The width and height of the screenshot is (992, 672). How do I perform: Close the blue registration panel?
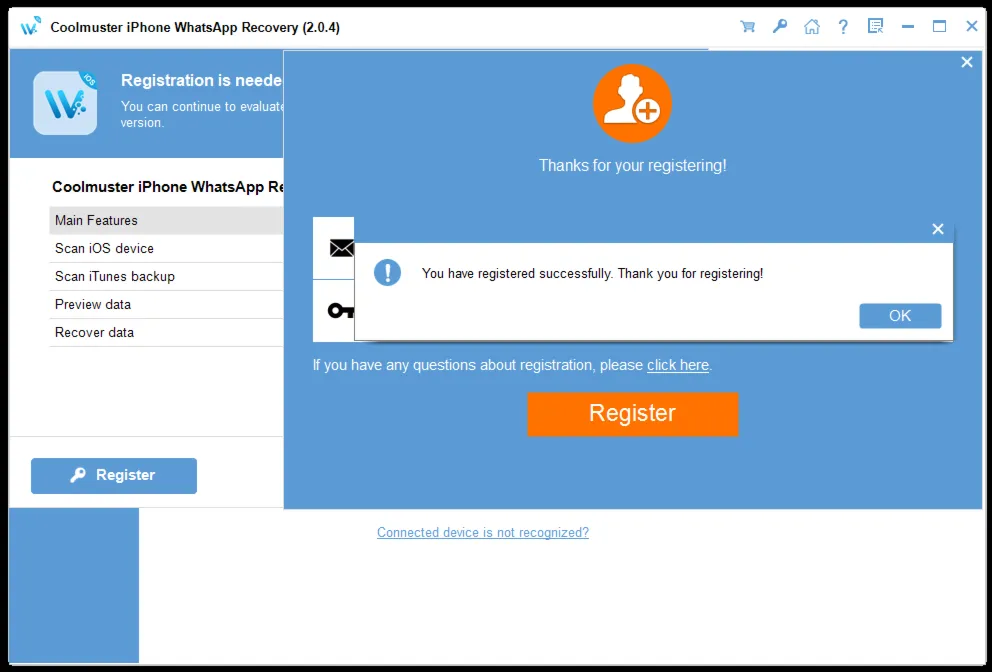967,62
